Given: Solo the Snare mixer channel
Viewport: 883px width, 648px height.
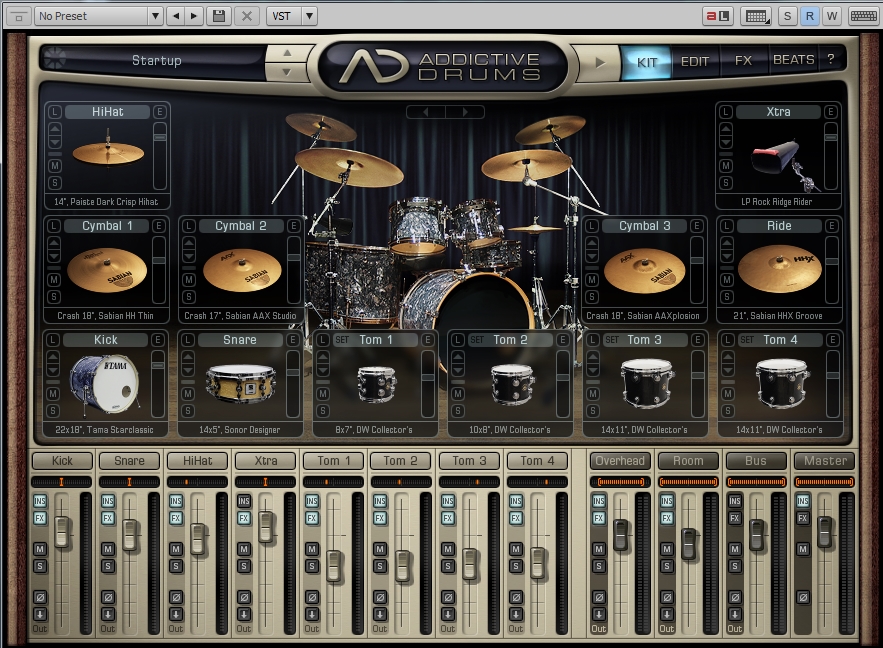Looking at the screenshot, I should coord(108,566).
